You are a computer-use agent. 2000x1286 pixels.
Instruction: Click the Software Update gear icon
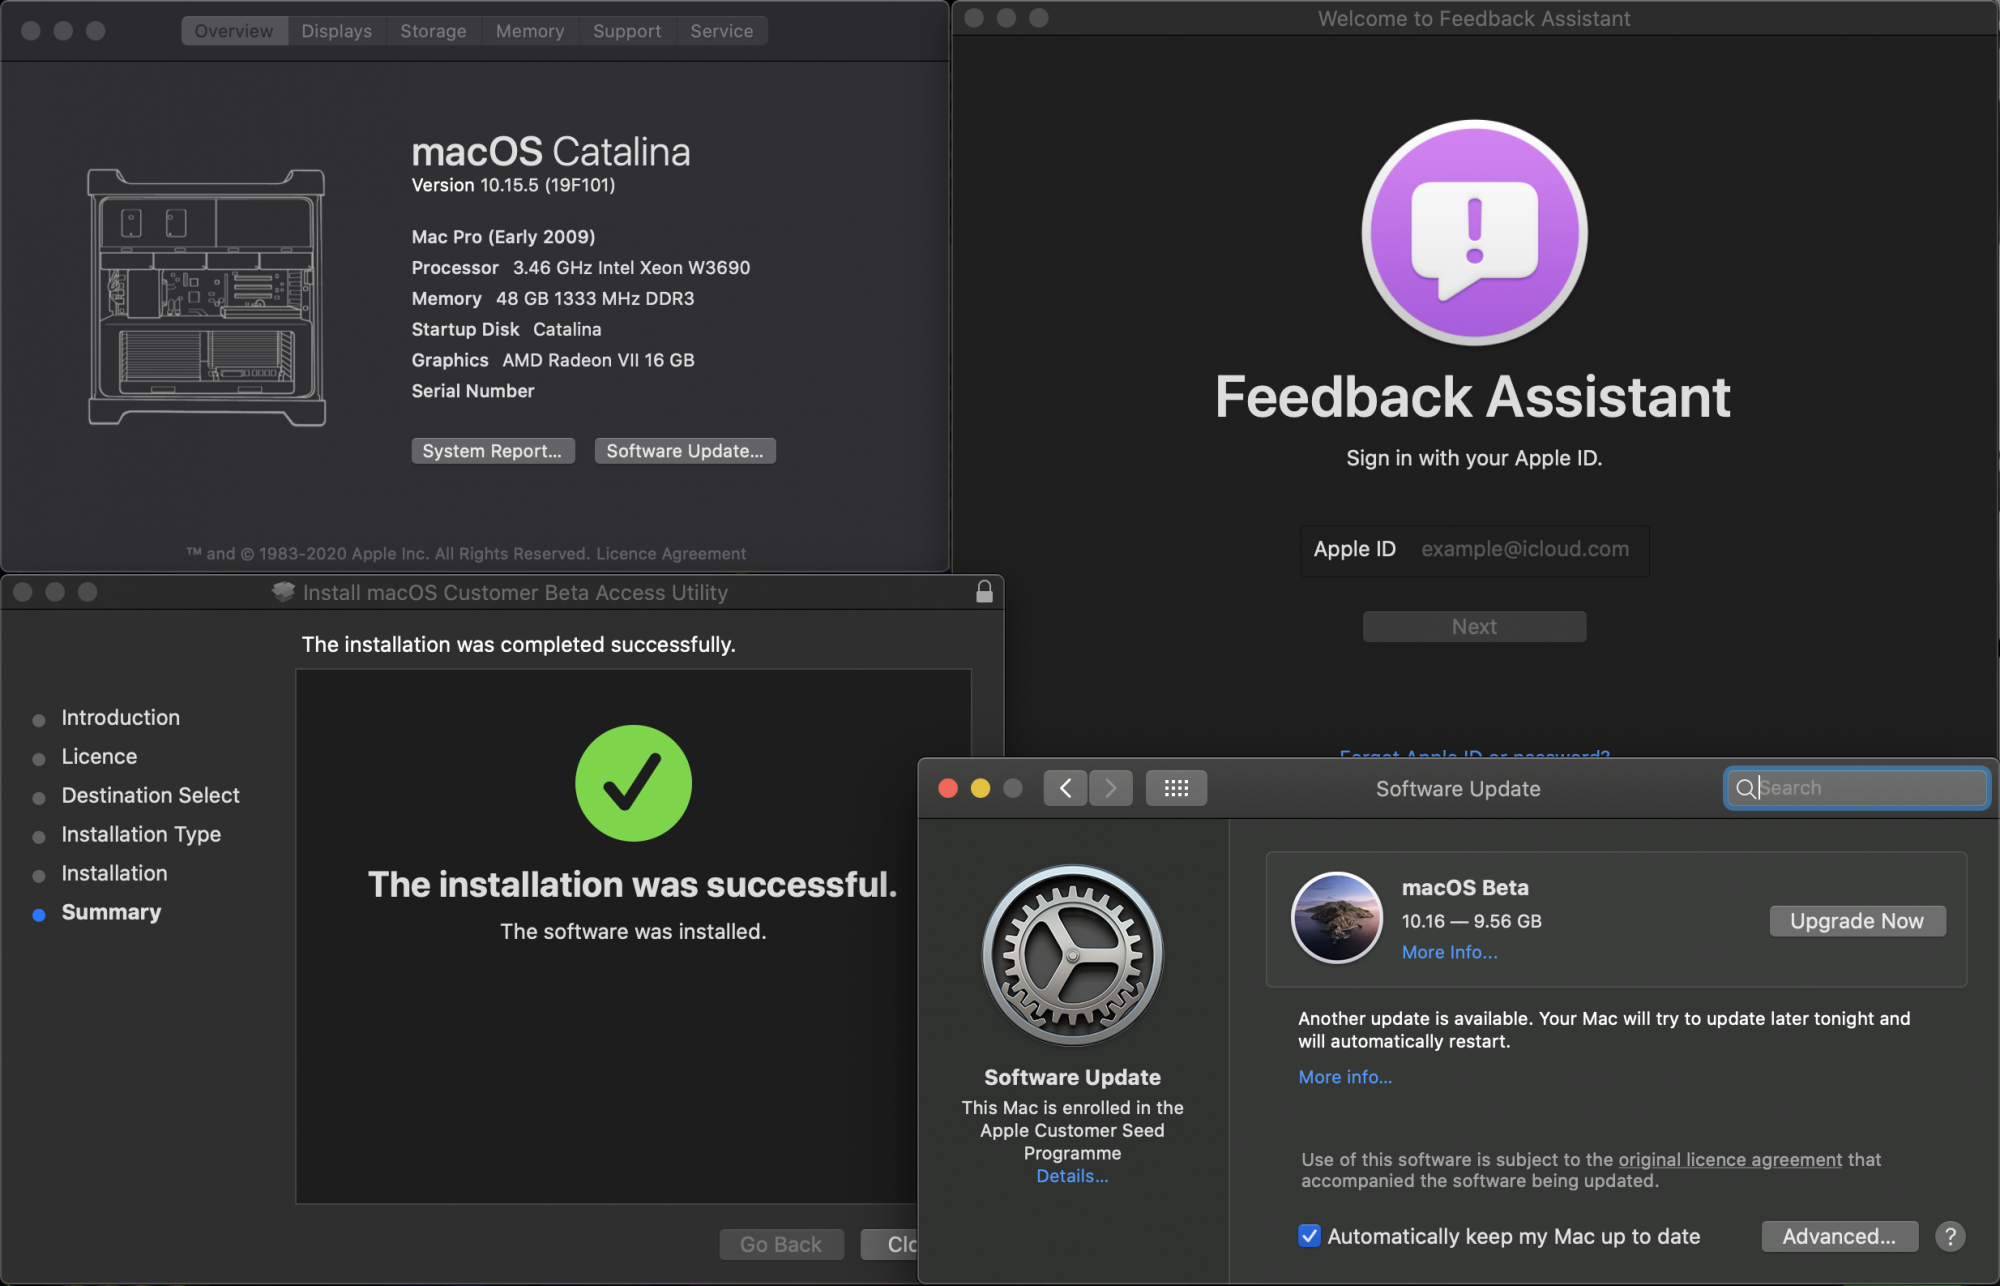click(x=1072, y=955)
